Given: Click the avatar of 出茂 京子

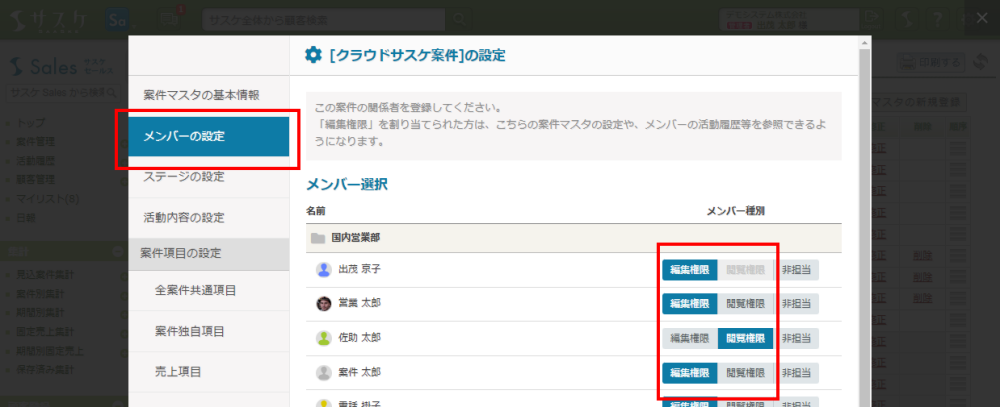Looking at the screenshot, I should pos(324,270).
